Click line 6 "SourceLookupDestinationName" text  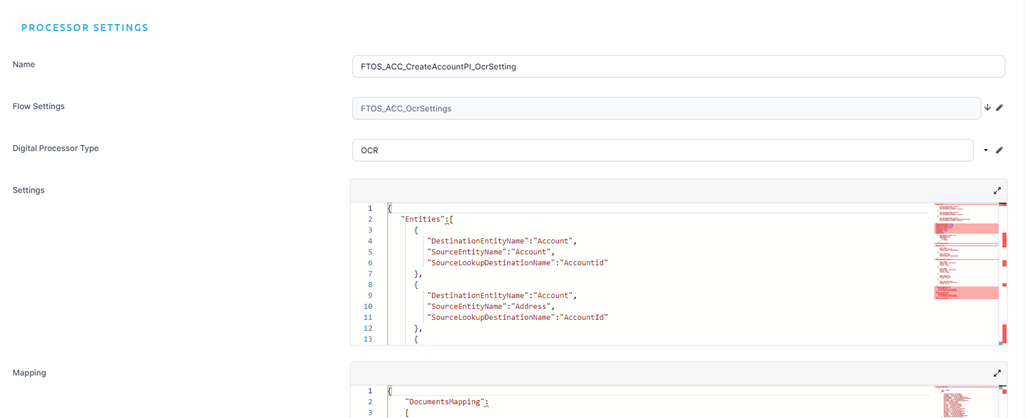(517, 262)
